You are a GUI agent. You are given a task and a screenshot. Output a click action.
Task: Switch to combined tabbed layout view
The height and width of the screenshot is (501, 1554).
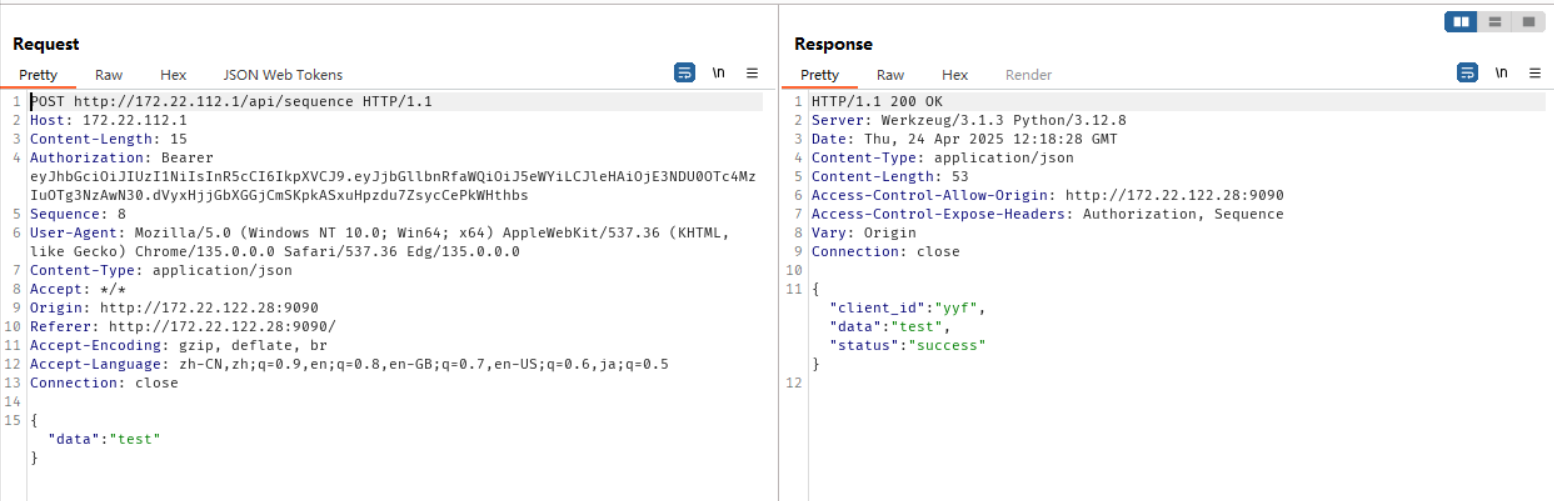tap(1528, 21)
